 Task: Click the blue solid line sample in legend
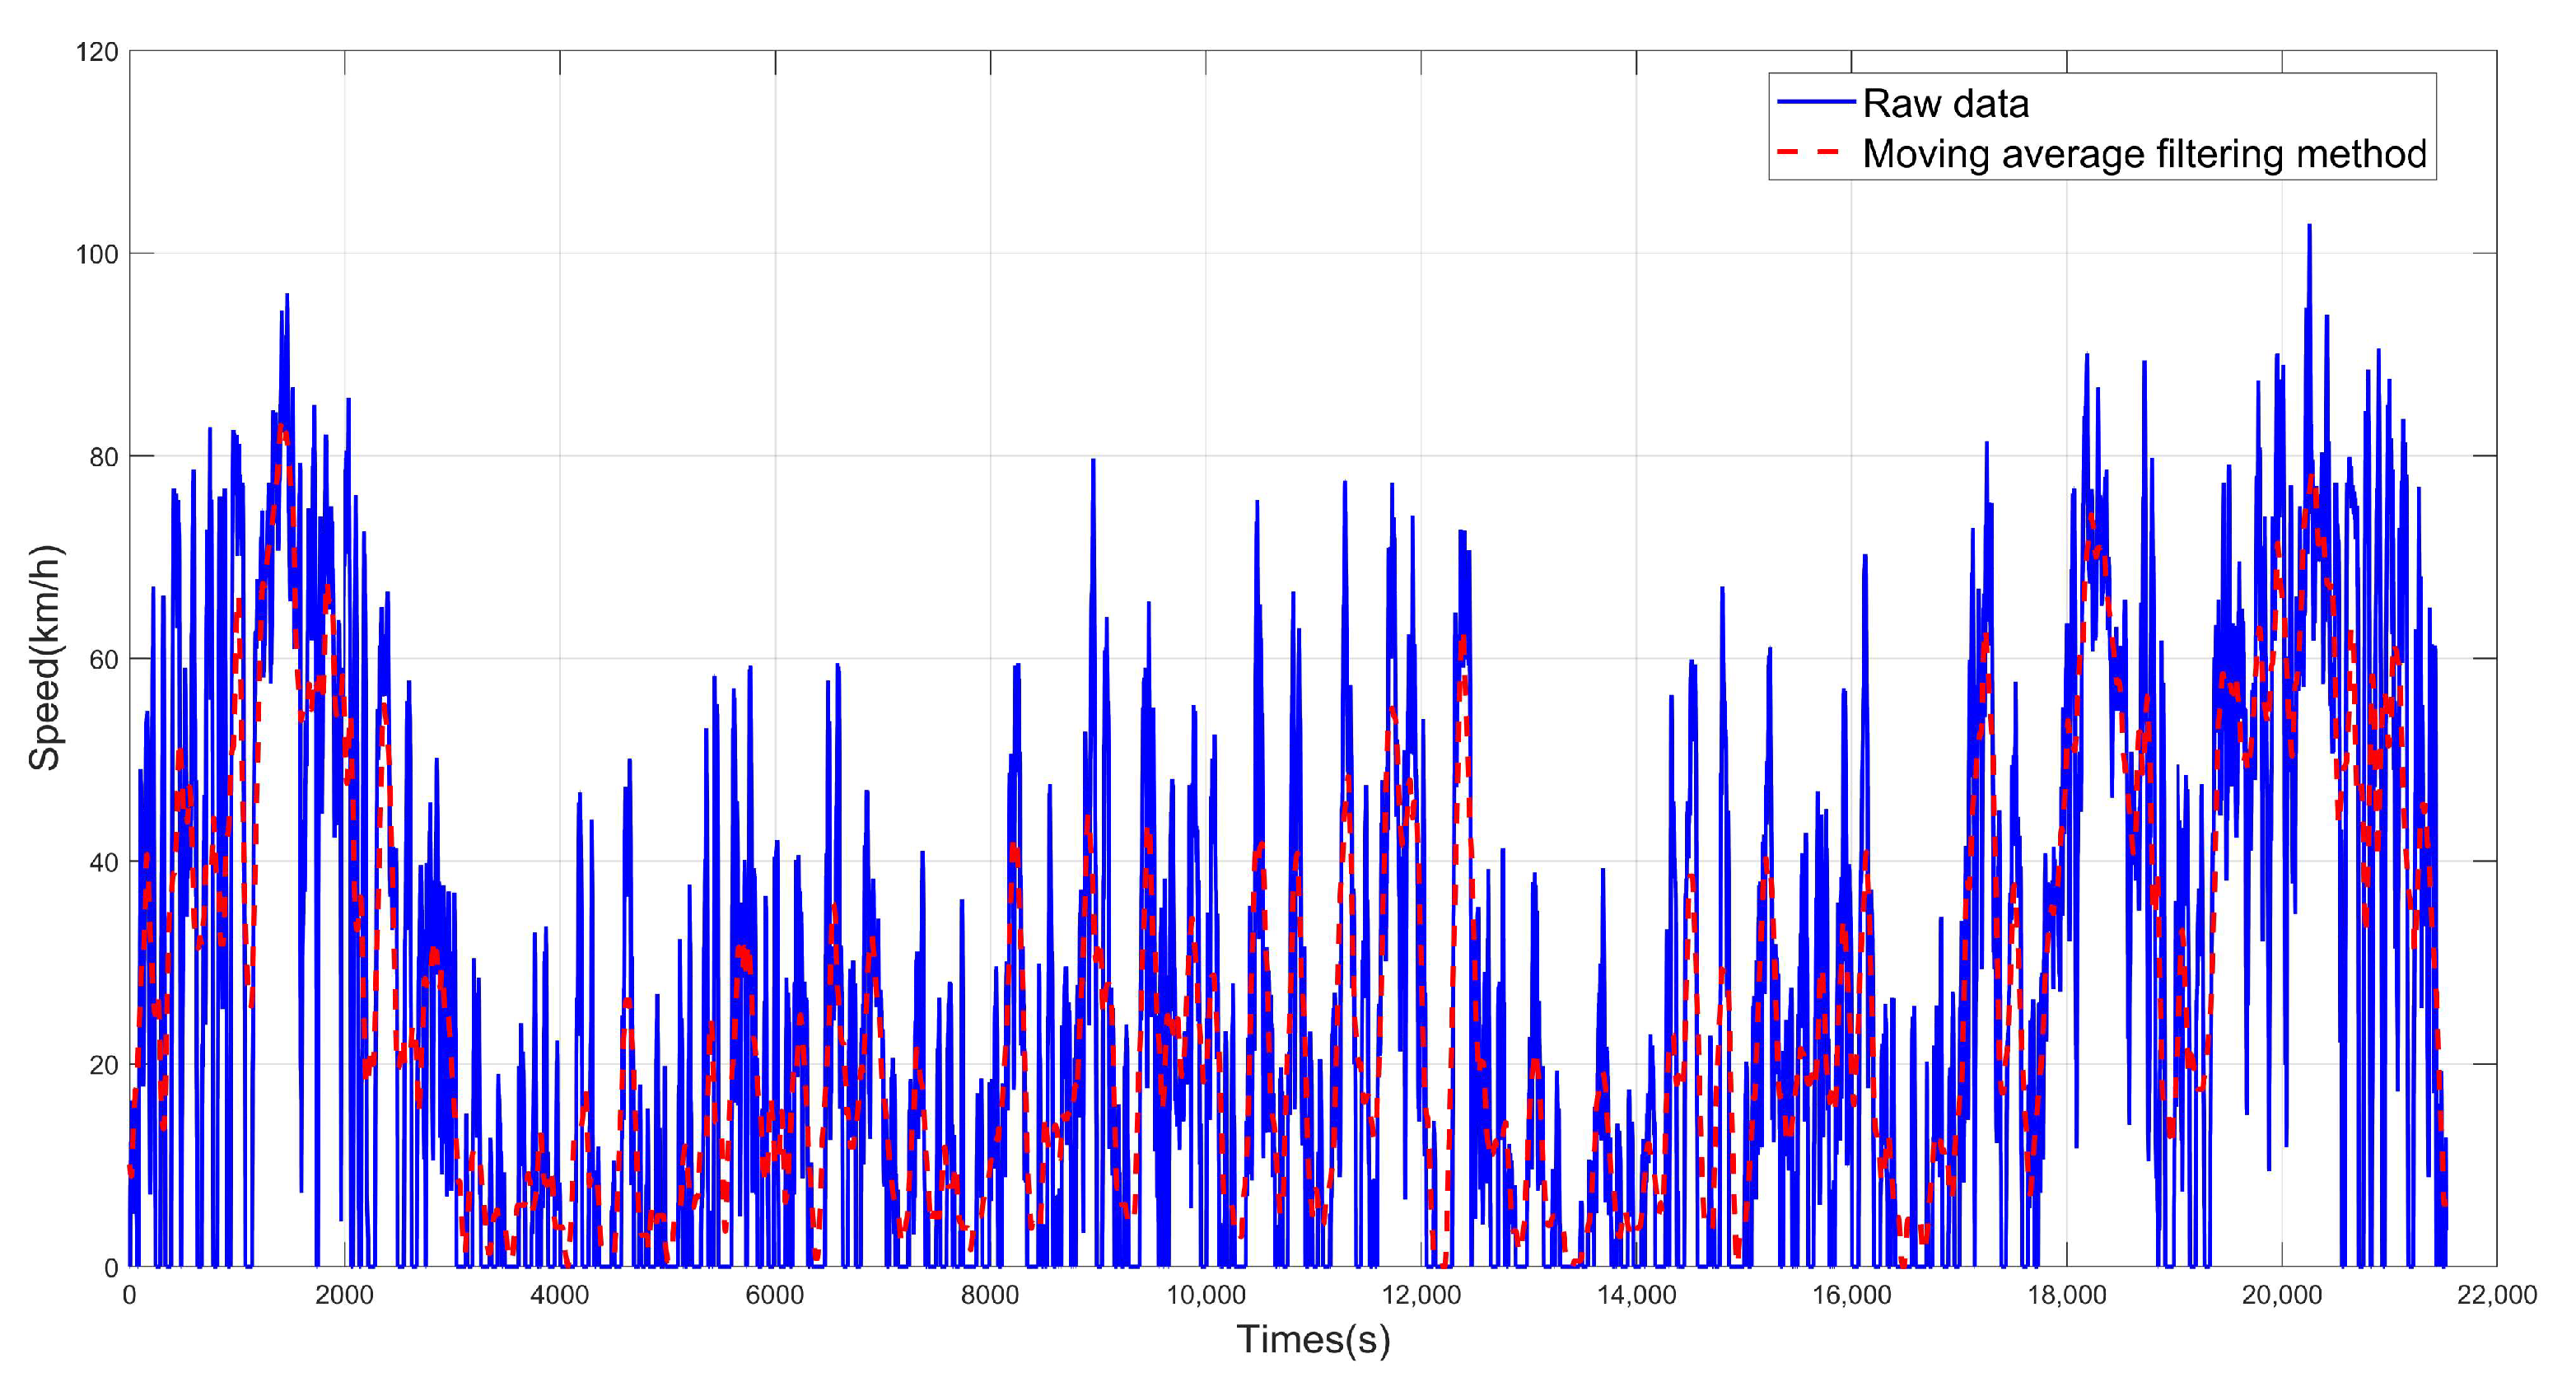click(x=1815, y=102)
